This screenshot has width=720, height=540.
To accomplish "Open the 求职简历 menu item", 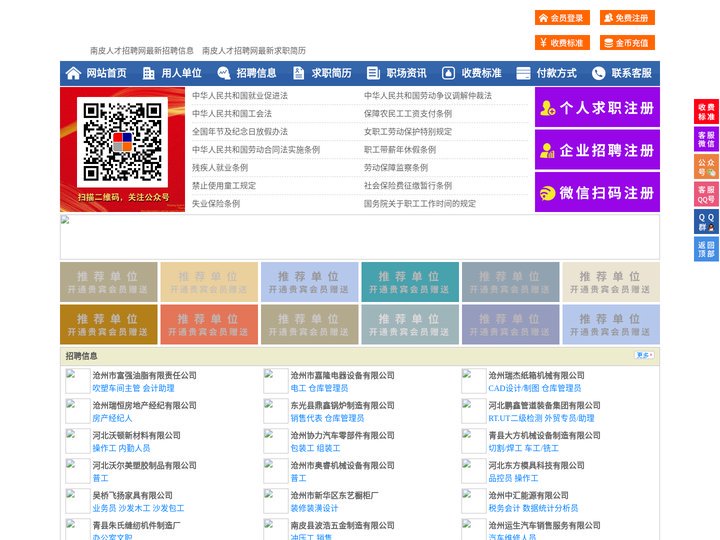I will [332, 73].
